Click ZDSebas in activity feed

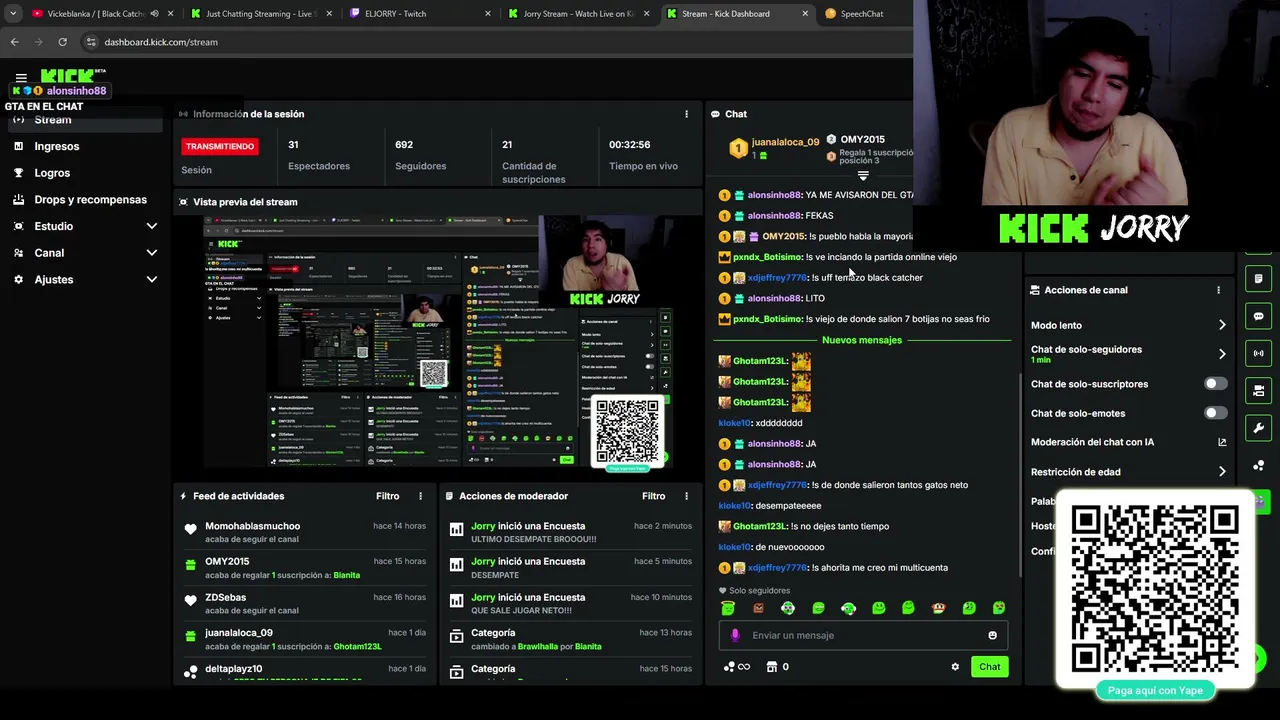[225, 597]
